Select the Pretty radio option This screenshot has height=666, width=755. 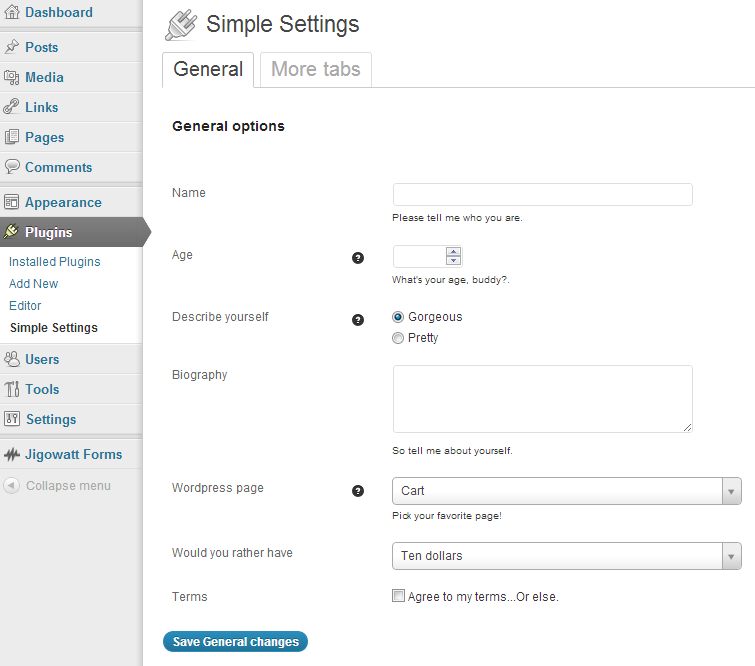[398, 338]
